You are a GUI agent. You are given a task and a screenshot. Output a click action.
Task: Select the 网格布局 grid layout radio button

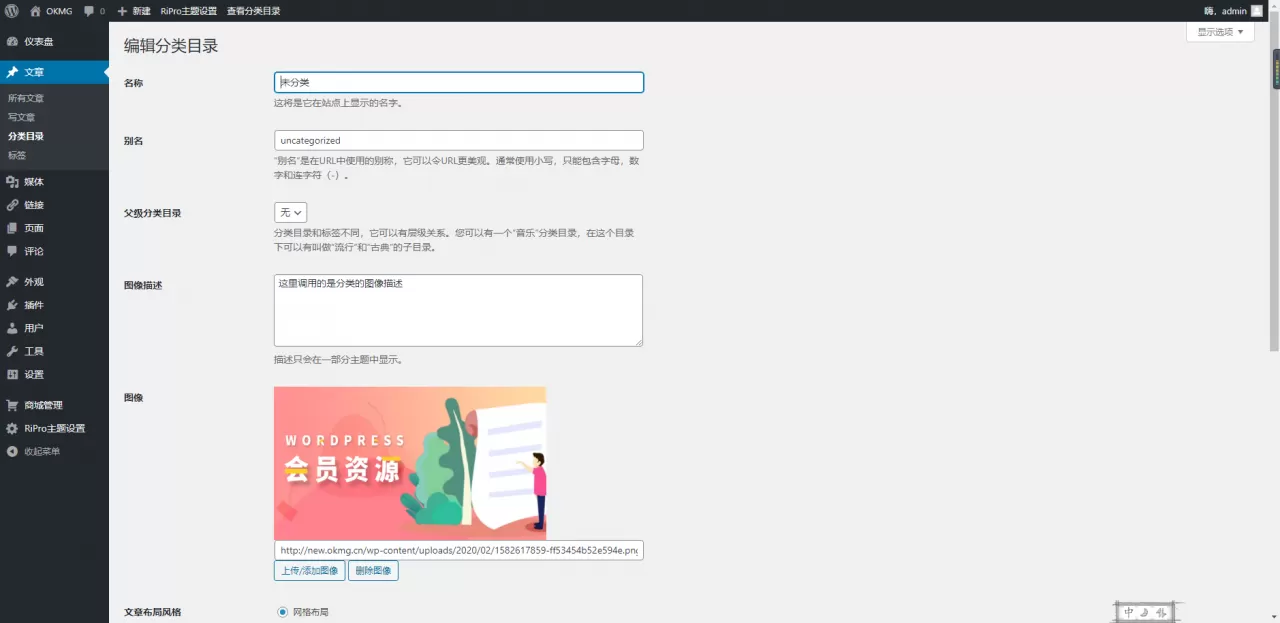pos(281,612)
